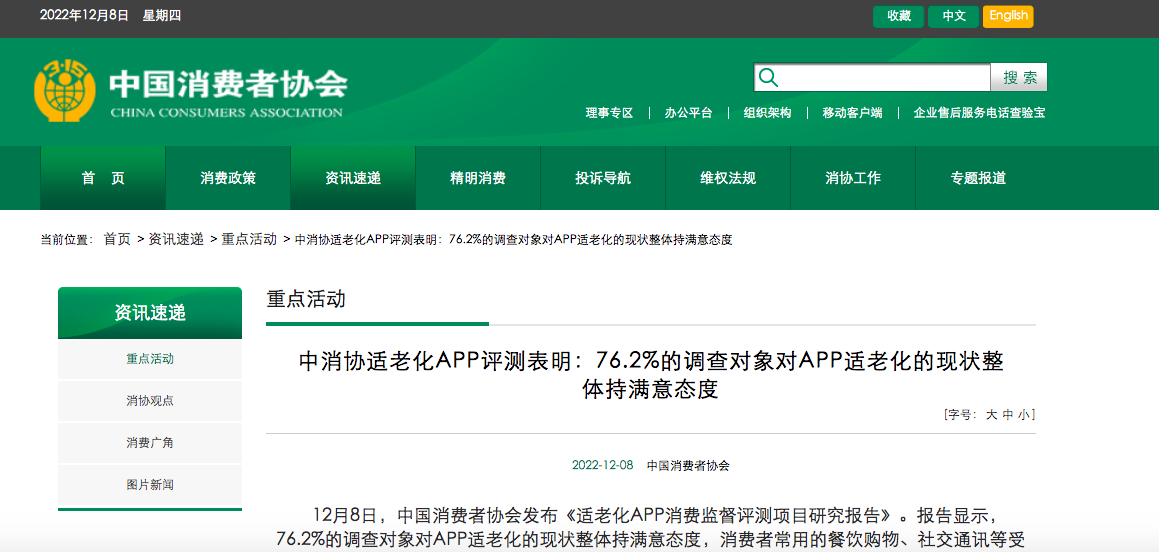This screenshot has width=1159, height=552.
Task: Open the 专题报道 navigation menu
Action: [977, 178]
